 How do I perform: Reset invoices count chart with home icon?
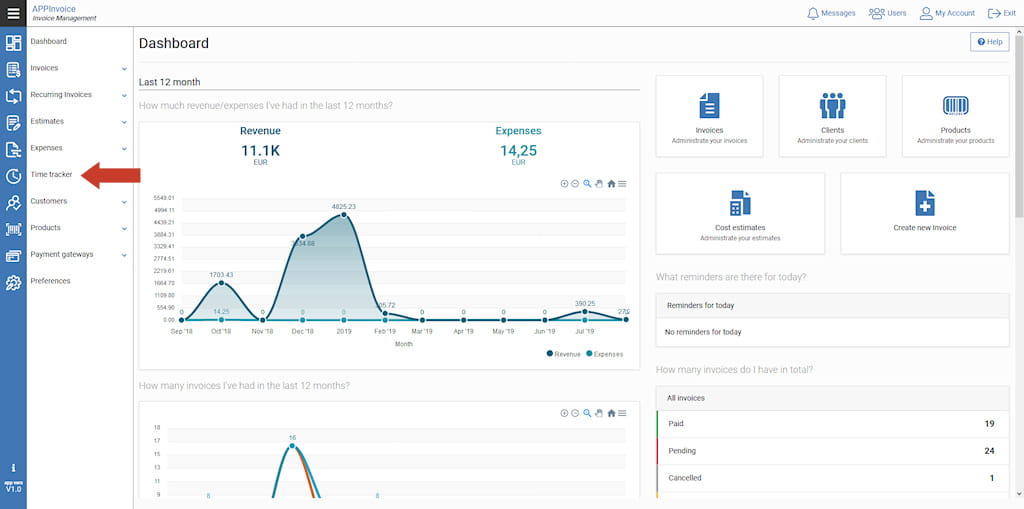pos(611,413)
